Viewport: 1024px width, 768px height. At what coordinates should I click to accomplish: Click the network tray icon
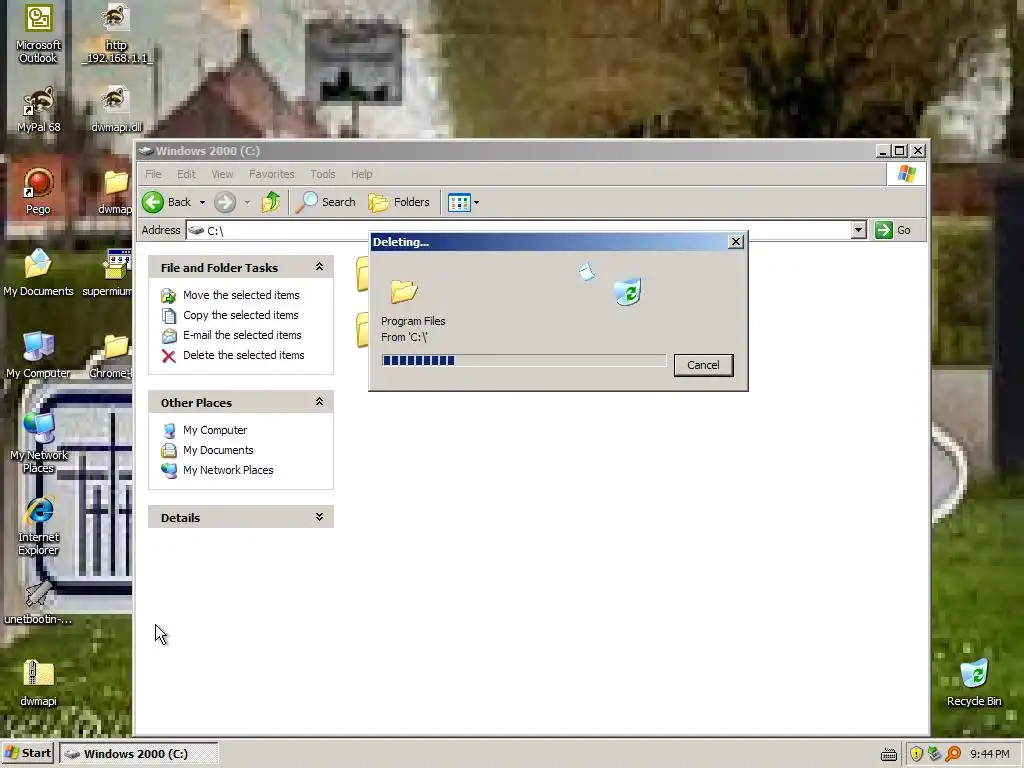(935, 754)
